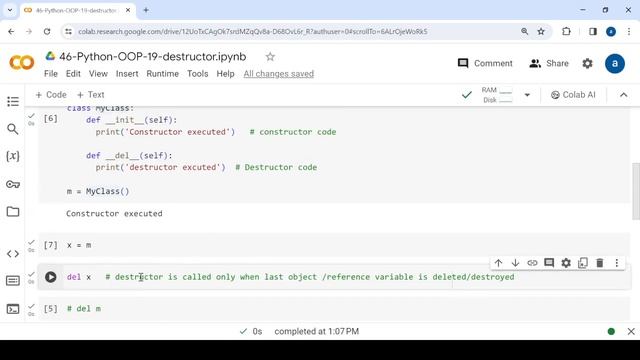Open the variables inspector panel
This screenshot has width=640, height=360.
(x=13, y=156)
